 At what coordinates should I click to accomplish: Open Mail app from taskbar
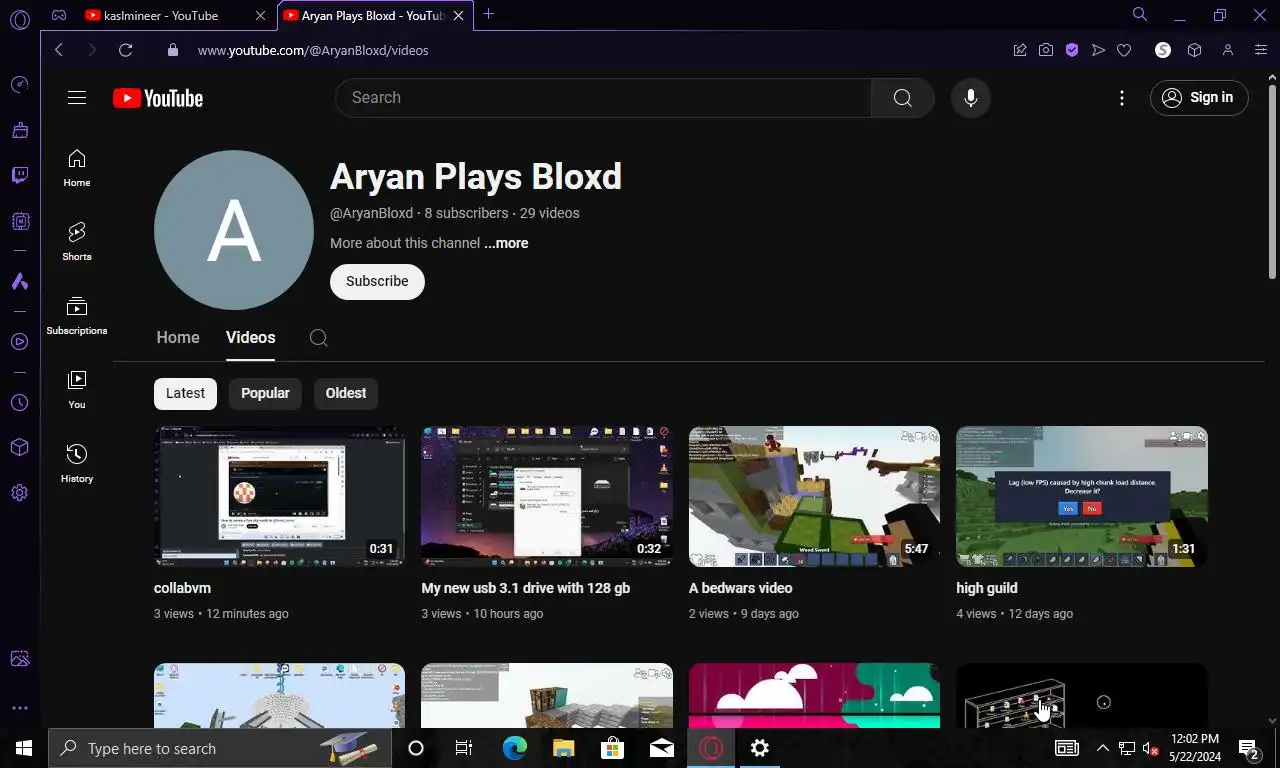click(x=662, y=748)
